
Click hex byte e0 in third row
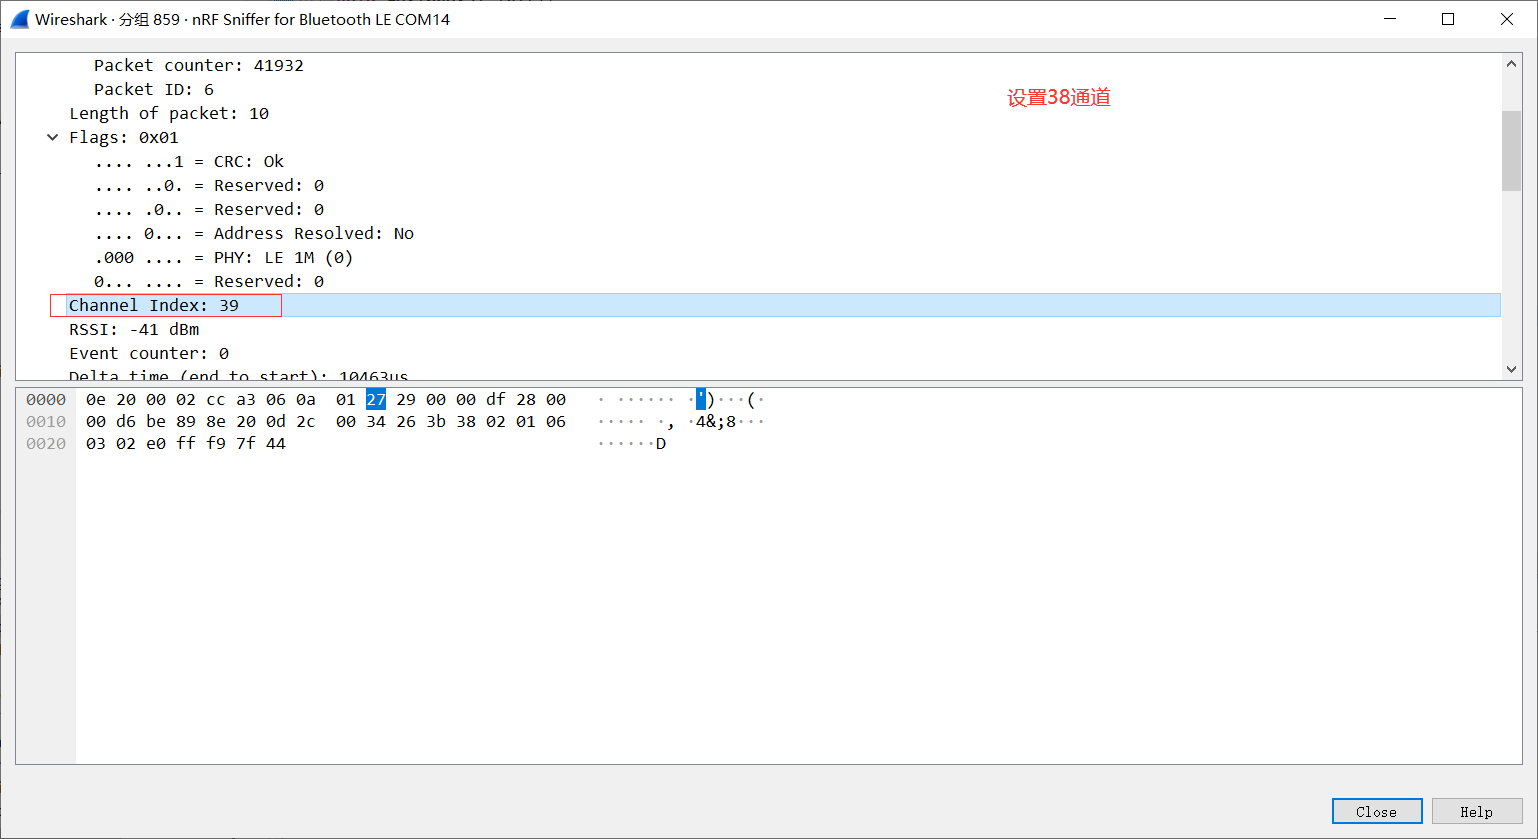coord(156,443)
